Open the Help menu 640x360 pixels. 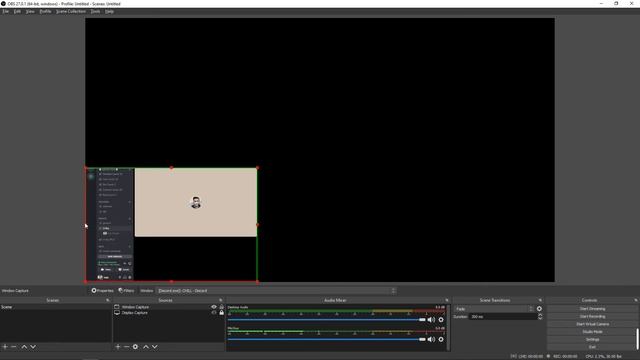(109, 11)
